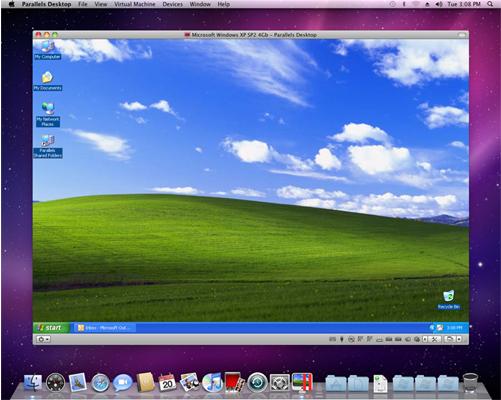Open the tools wrench configuration icon
This screenshot has width=501, height=400.
434,339
